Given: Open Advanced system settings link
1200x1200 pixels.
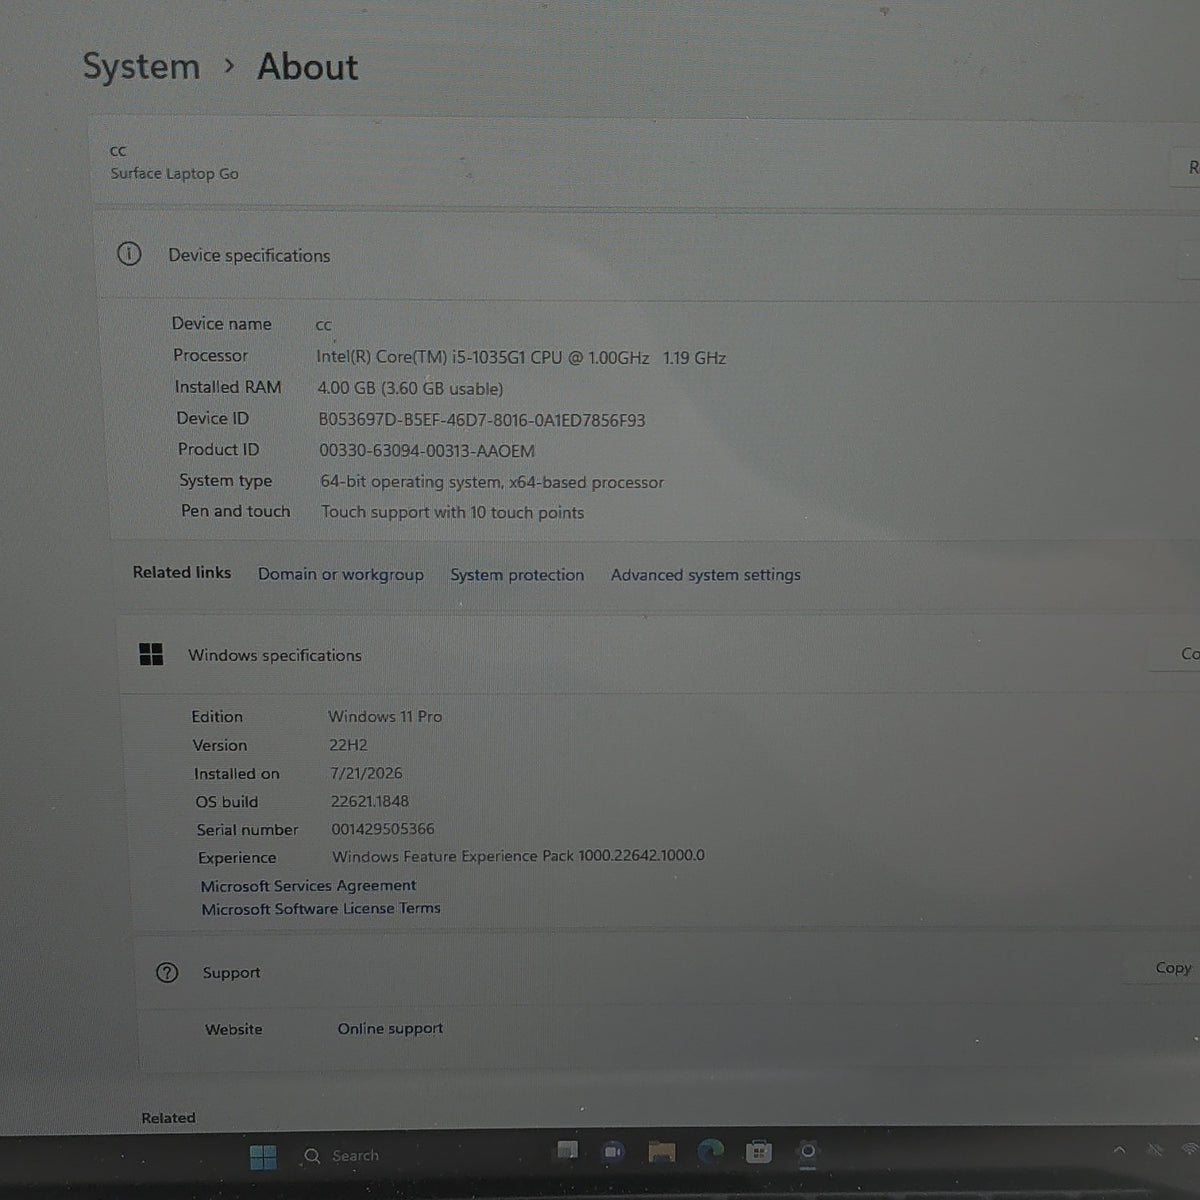Looking at the screenshot, I should tap(706, 575).
